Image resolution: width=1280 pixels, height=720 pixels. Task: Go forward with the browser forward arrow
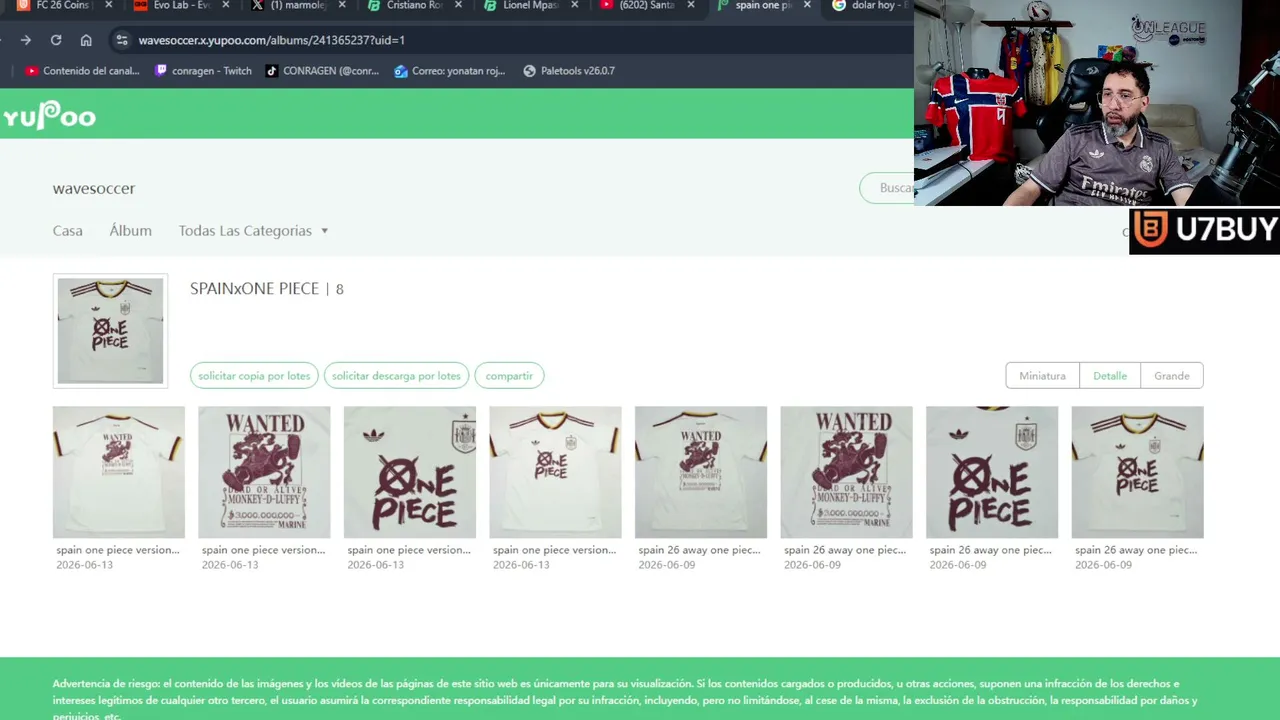(x=26, y=40)
